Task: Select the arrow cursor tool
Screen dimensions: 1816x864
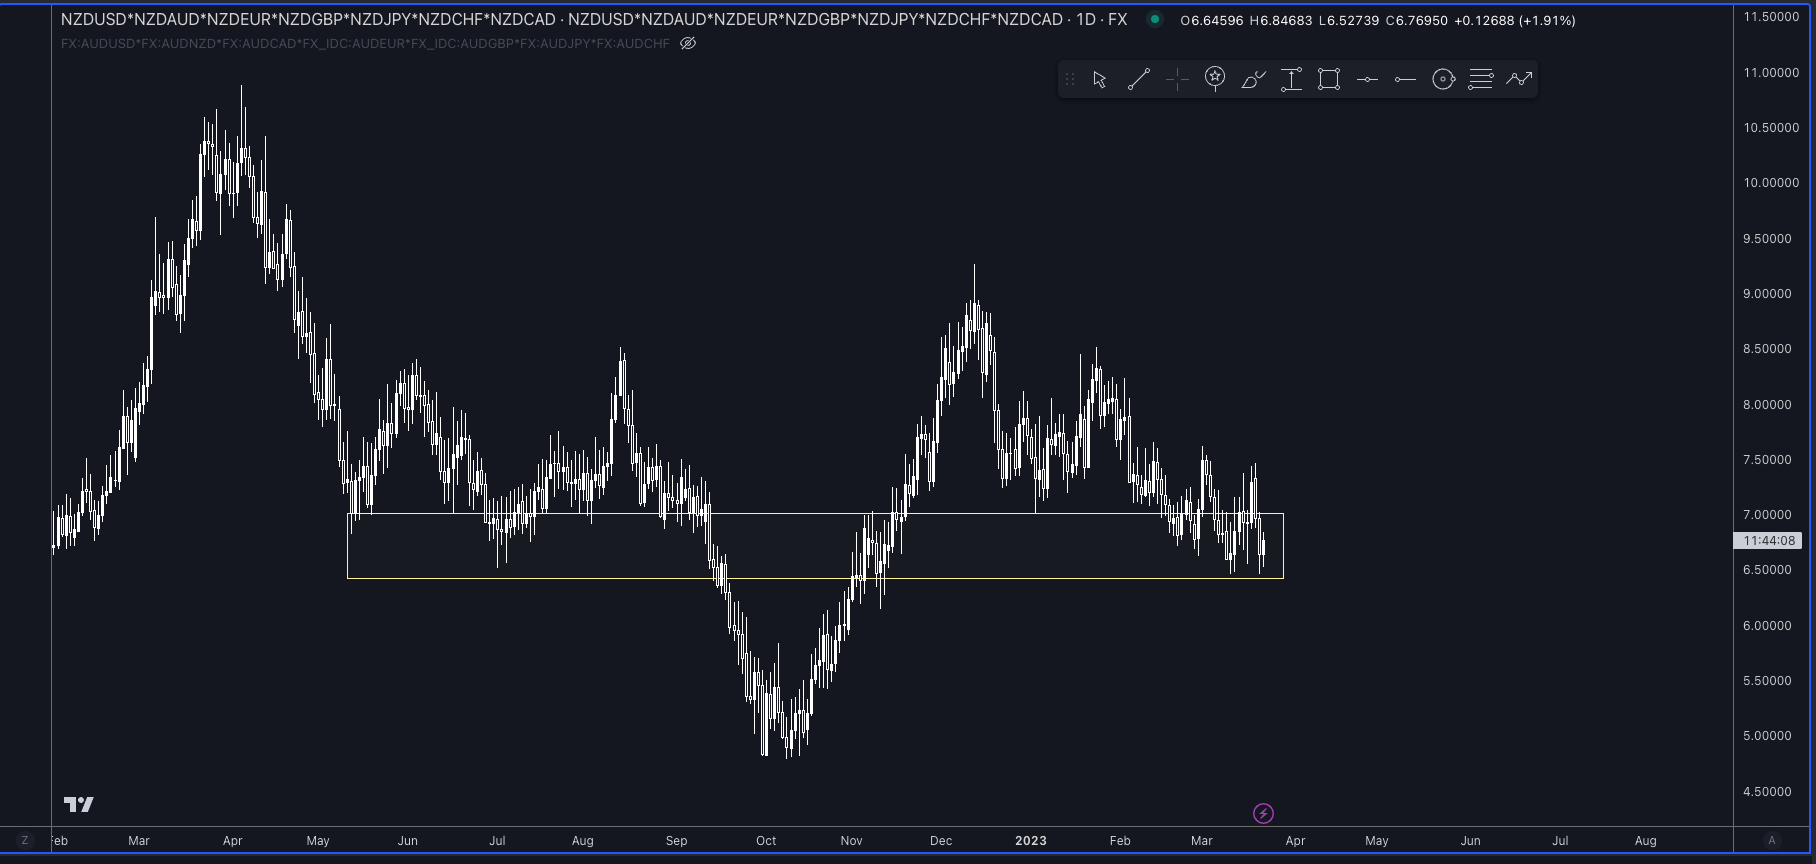Action: 1100,80
